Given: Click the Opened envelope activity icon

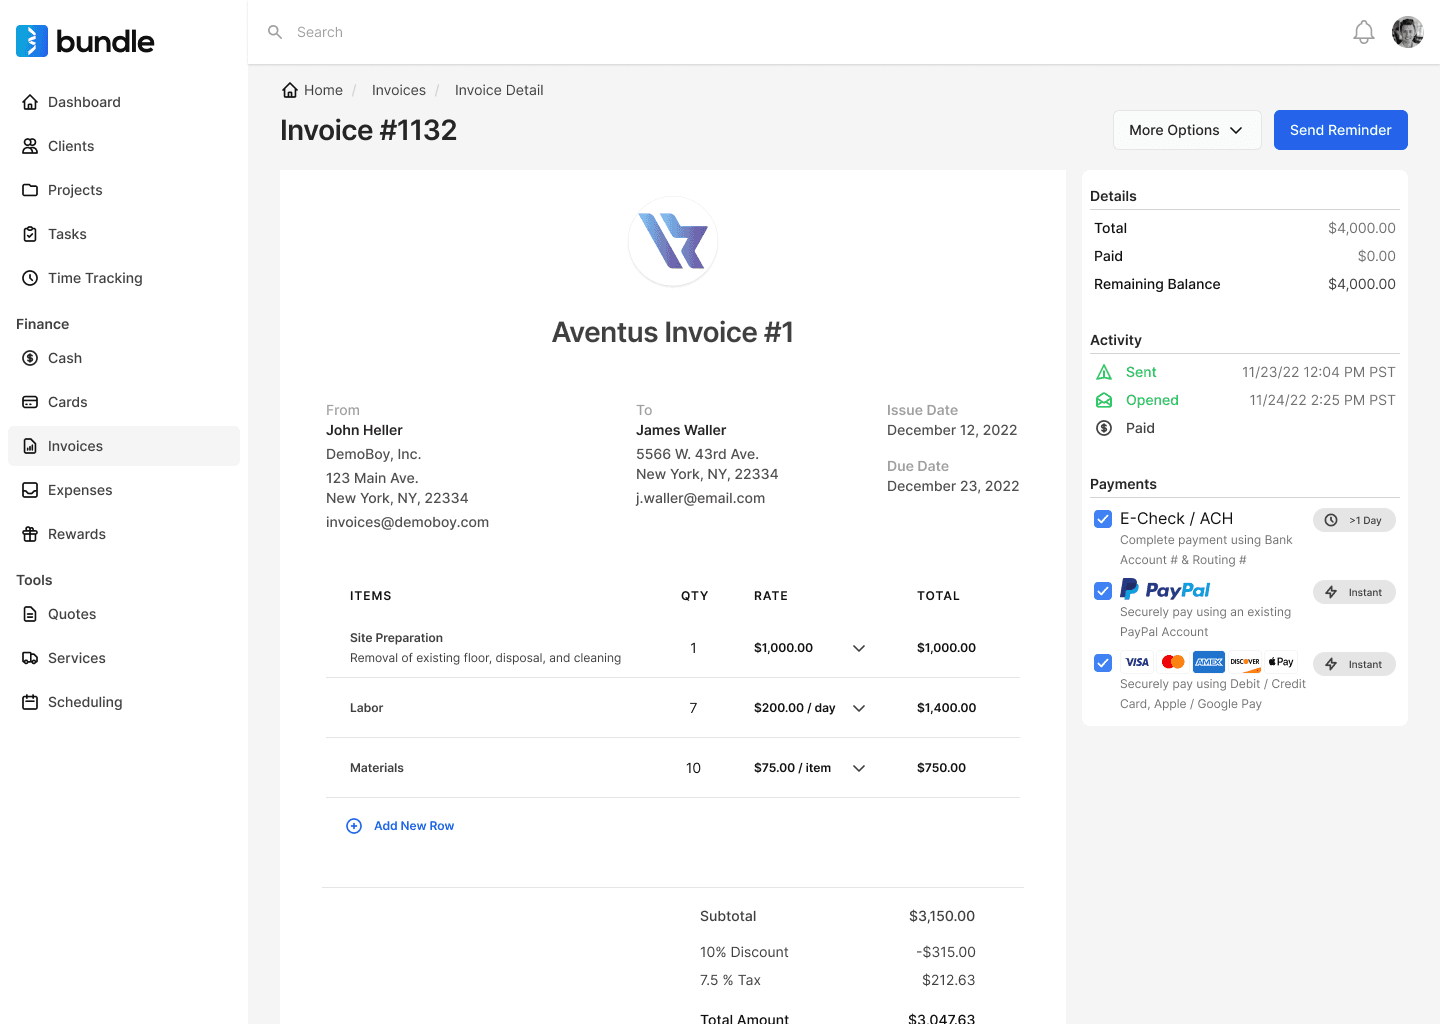Looking at the screenshot, I should tap(1104, 400).
